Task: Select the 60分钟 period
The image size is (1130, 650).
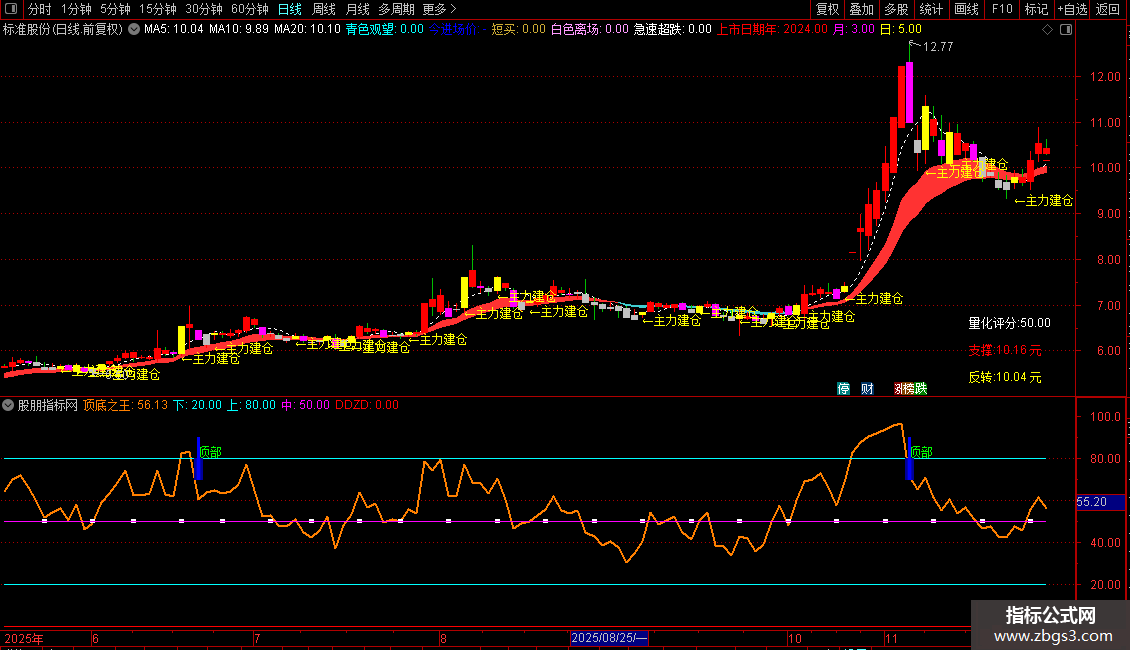Action: 250,9
